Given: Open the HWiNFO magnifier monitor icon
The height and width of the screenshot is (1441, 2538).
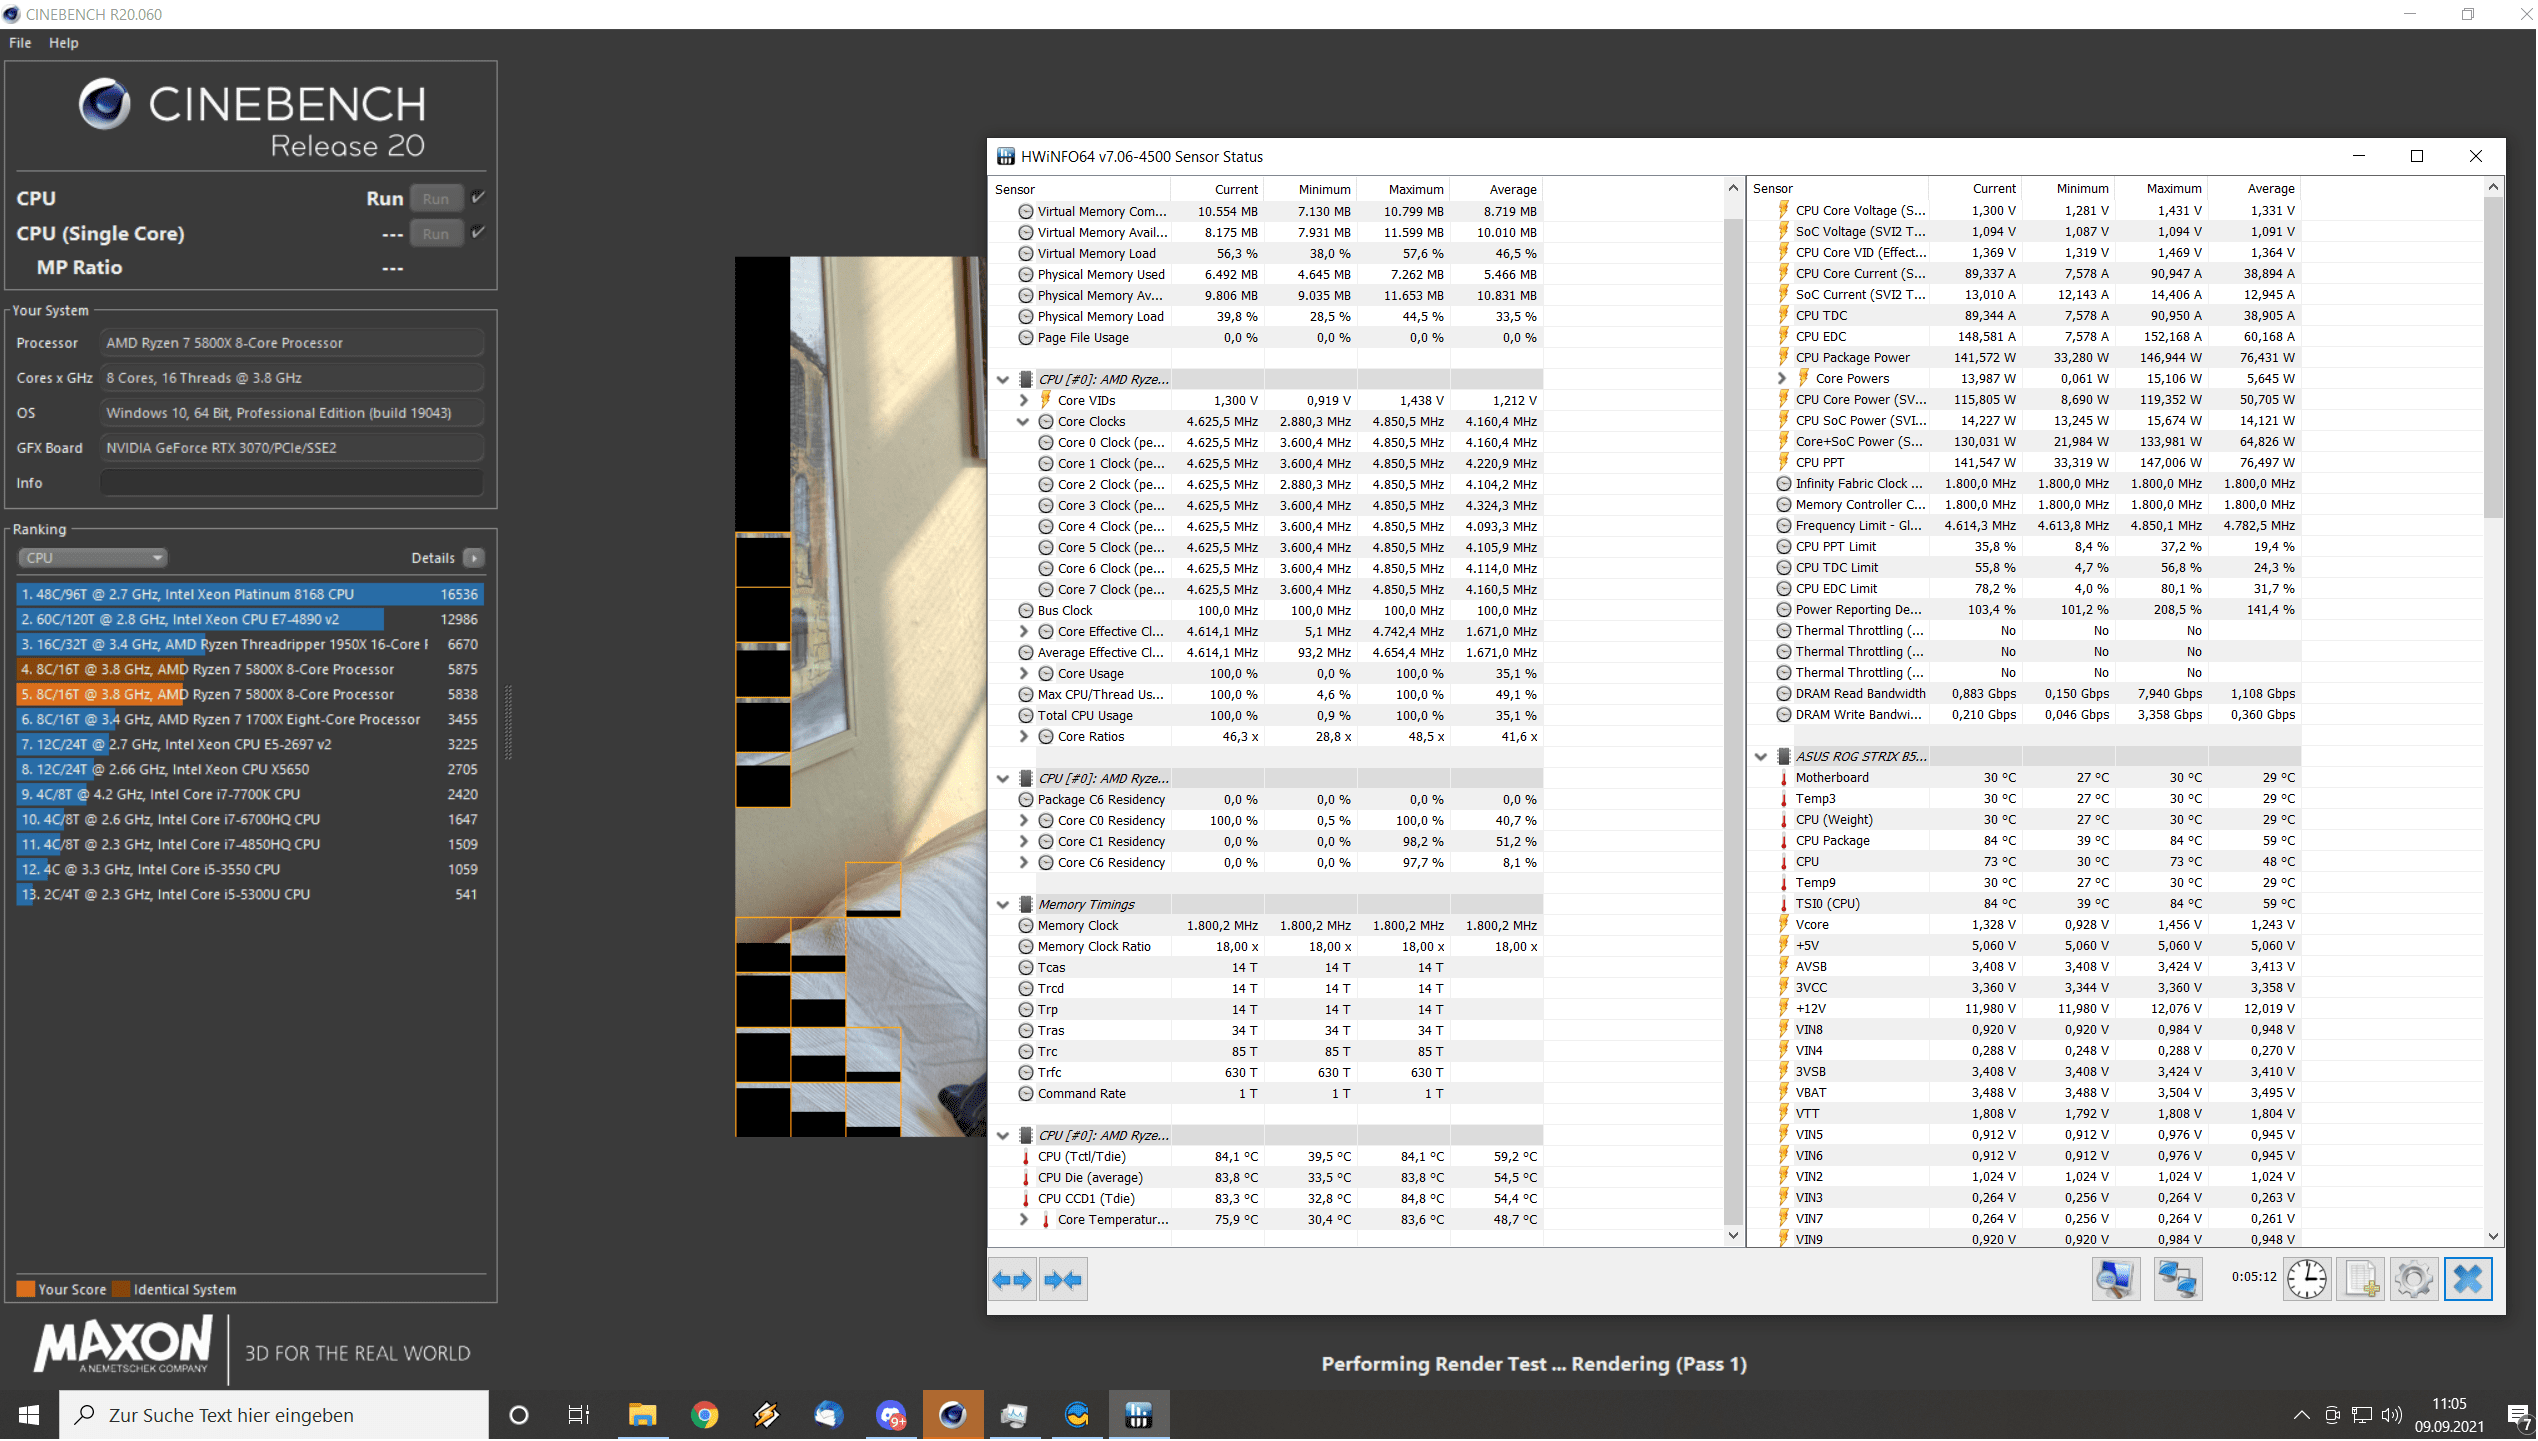Looking at the screenshot, I should coord(2116,1279).
